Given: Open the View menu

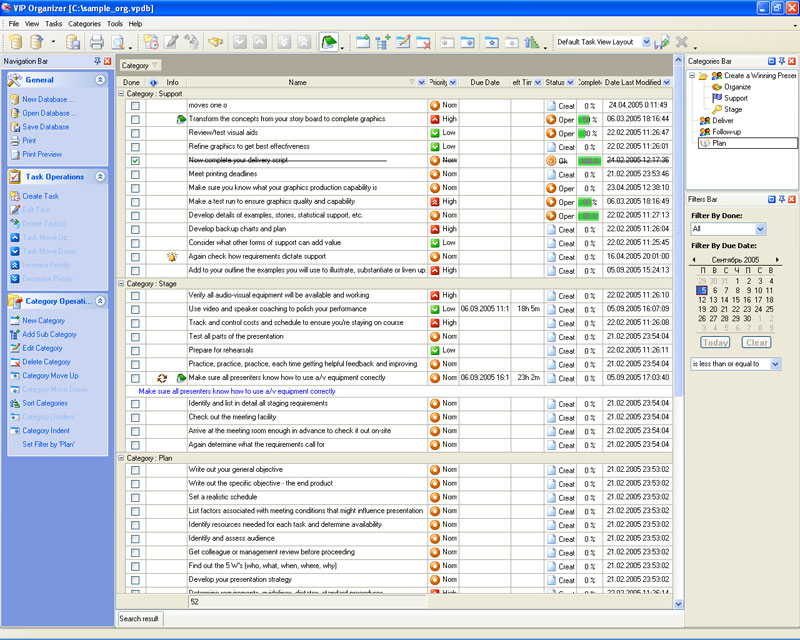Looking at the screenshot, I should pos(32,23).
